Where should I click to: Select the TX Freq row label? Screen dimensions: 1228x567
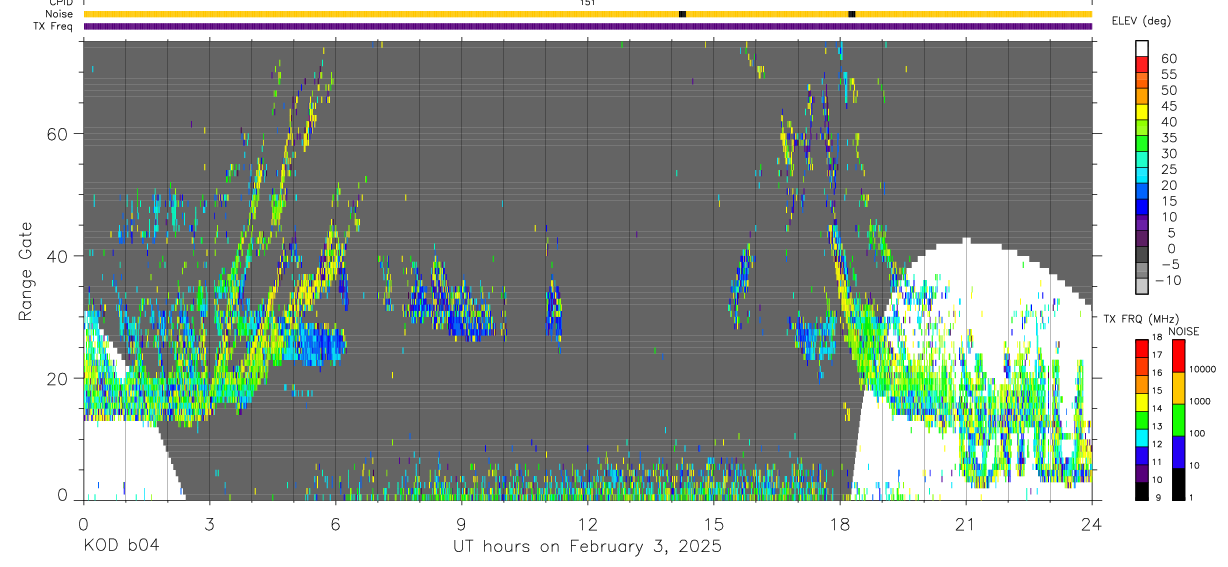coord(54,26)
